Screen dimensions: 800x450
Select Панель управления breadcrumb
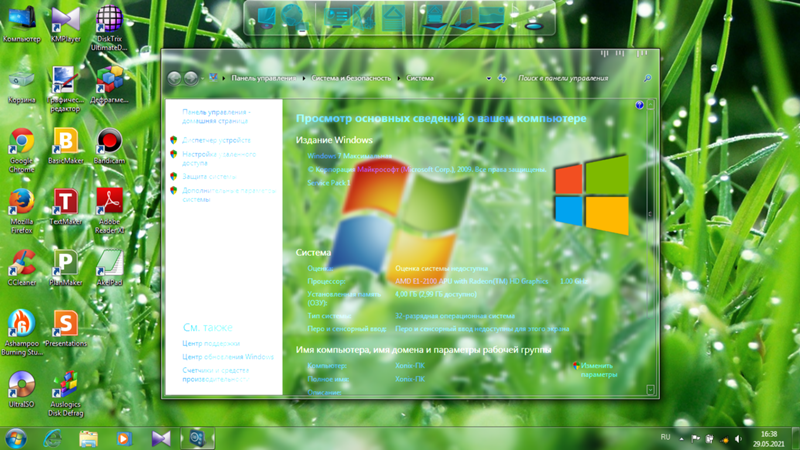coord(263,78)
